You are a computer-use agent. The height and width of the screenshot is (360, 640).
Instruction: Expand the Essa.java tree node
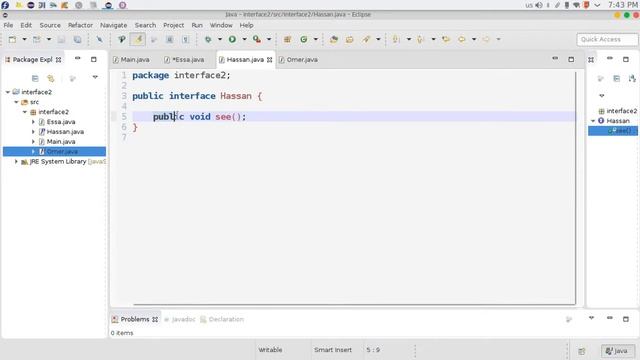[x=33, y=122]
